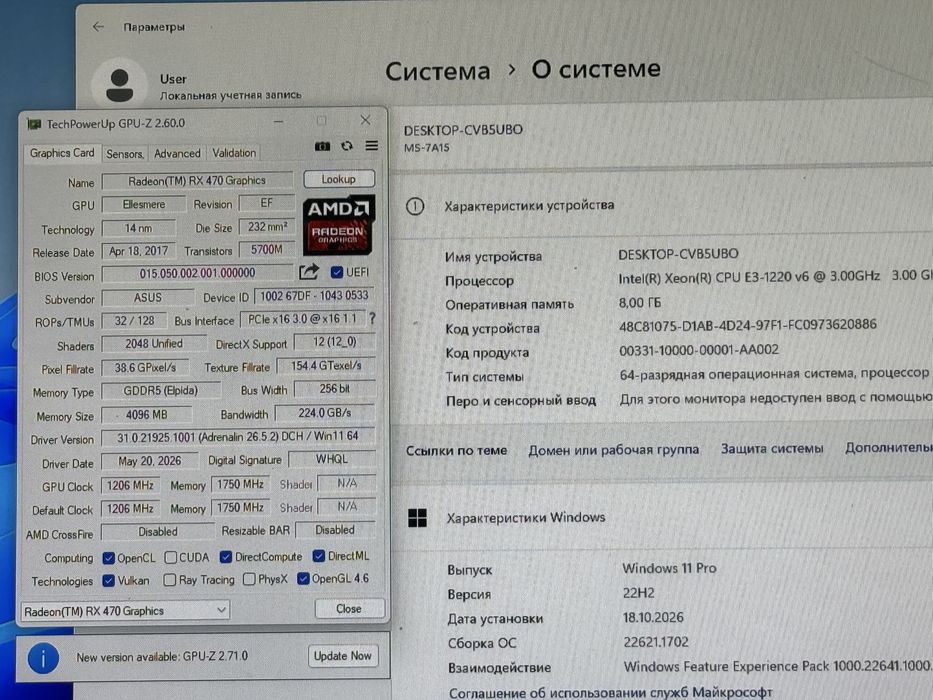
Task: Take a GPU-Z screenshot with camera icon
Action: [x=323, y=146]
